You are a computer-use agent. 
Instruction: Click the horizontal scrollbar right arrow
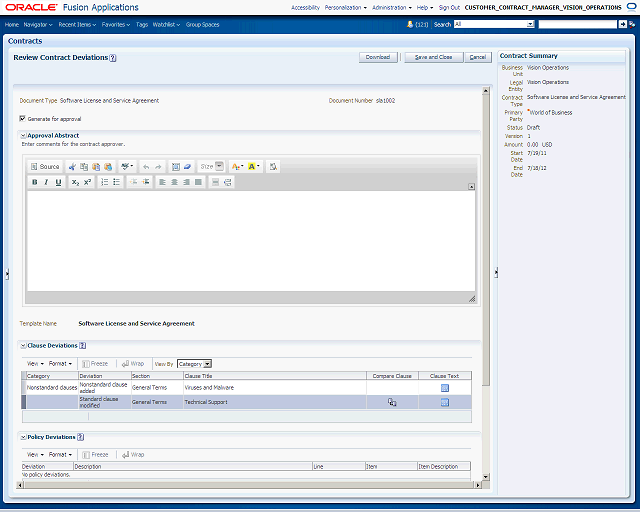coord(478,485)
